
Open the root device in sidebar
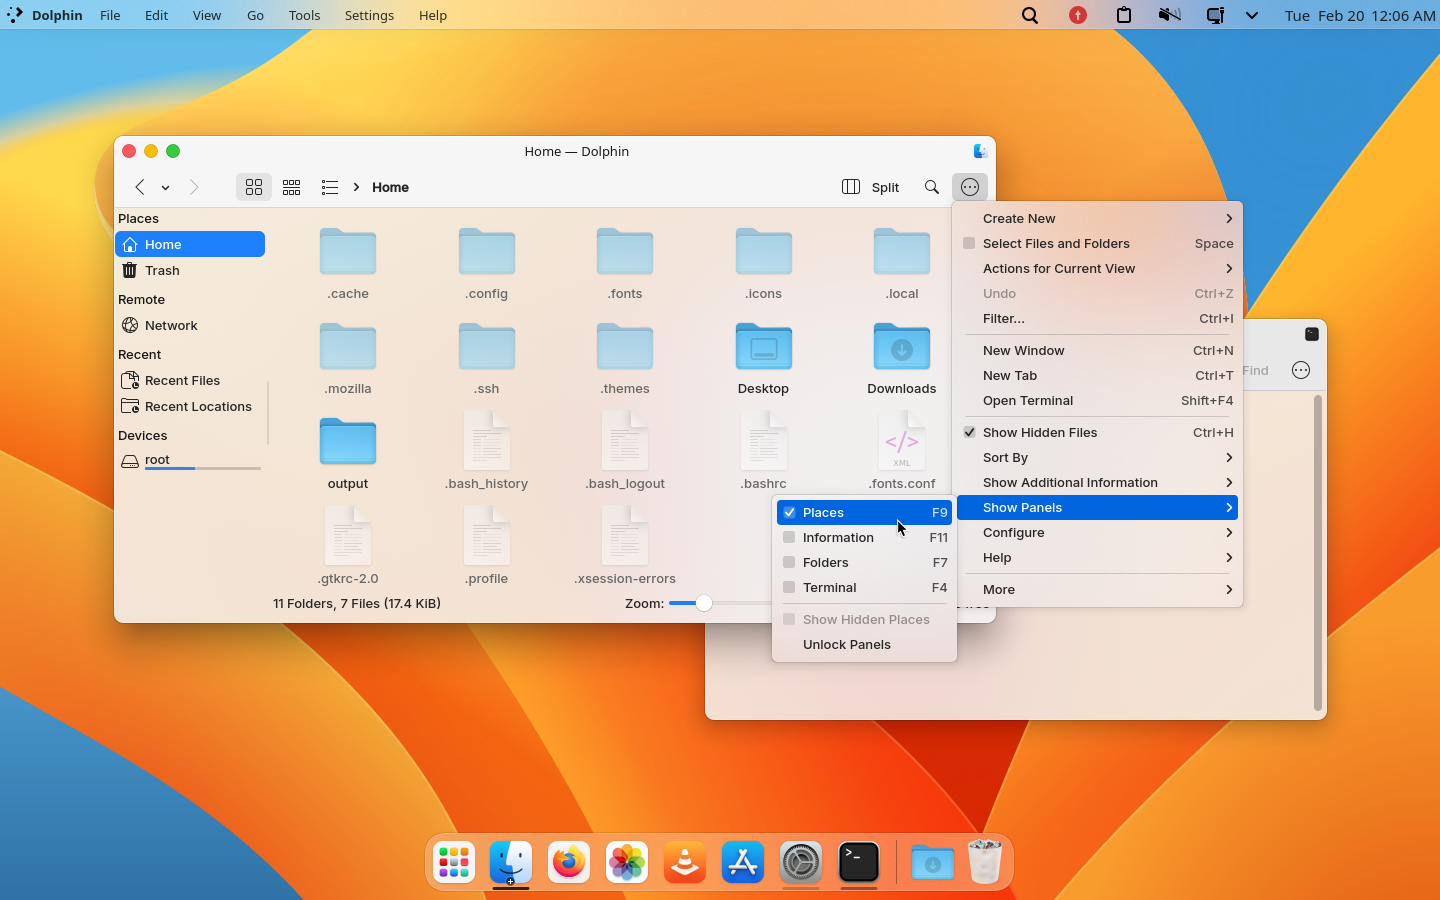pos(190,460)
